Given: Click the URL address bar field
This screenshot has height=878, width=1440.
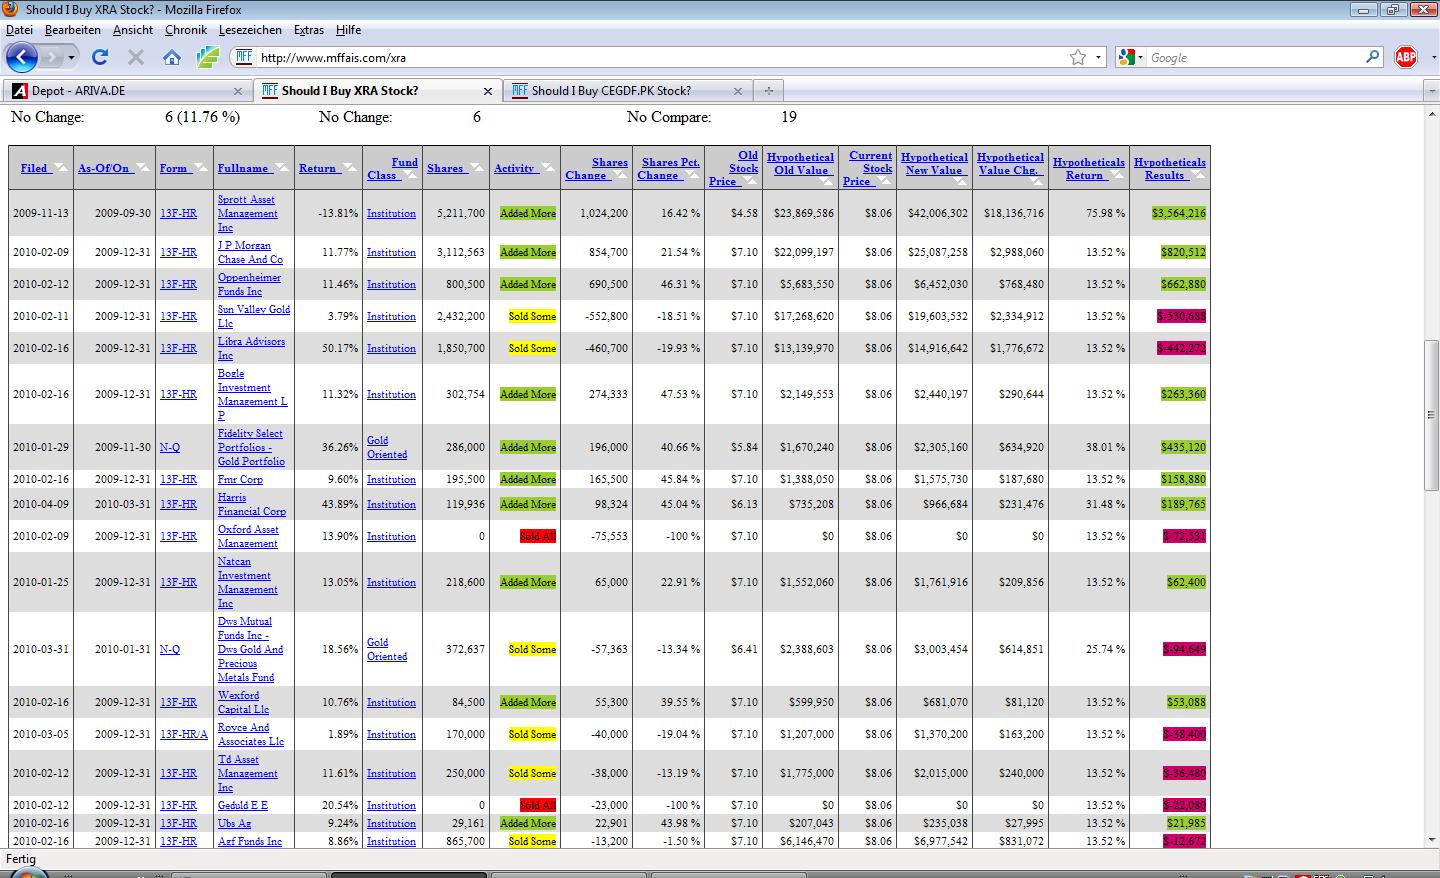Looking at the screenshot, I should [650, 57].
